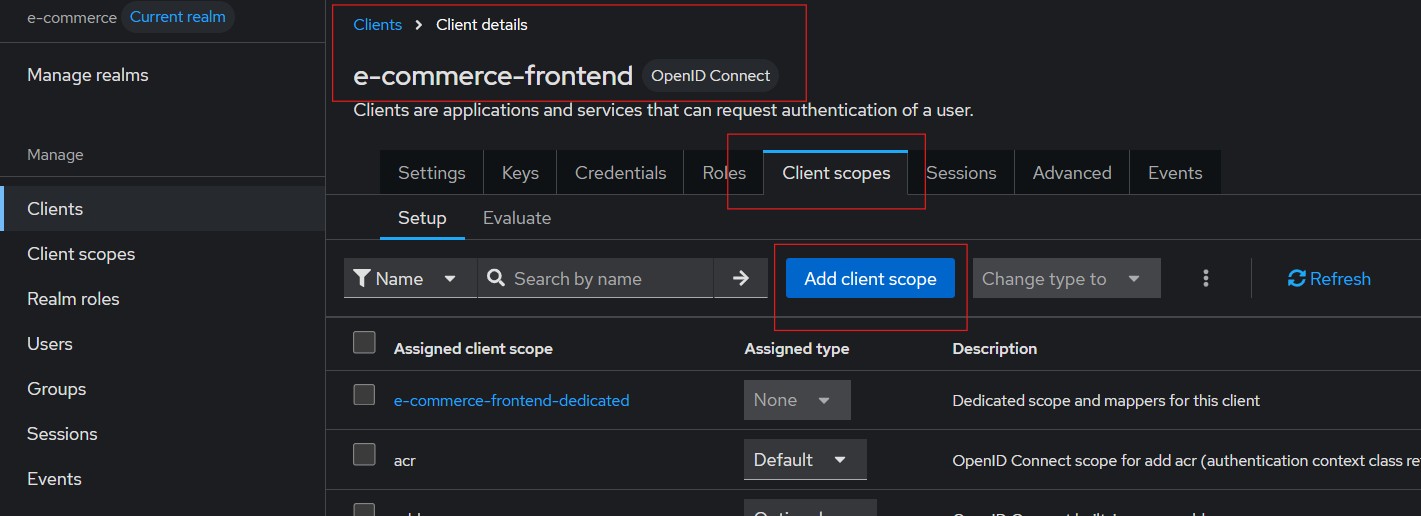Click the search arrow submit icon
Screen dimensions: 1421x516
(740, 279)
